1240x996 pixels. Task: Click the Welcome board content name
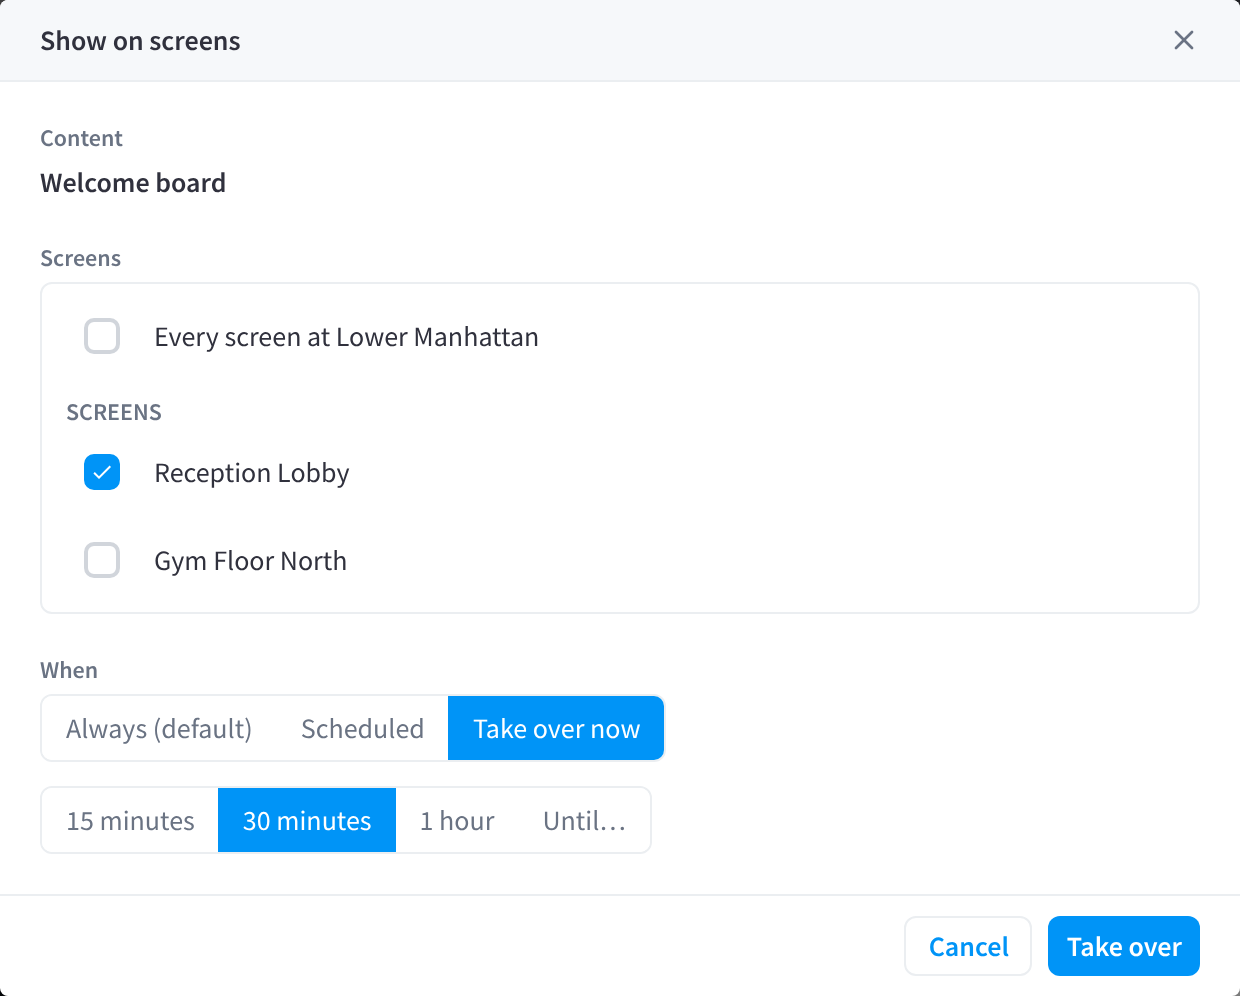pos(133,183)
